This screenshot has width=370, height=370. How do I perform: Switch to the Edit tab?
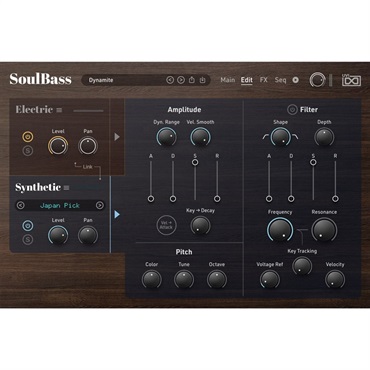click(247, 80)
